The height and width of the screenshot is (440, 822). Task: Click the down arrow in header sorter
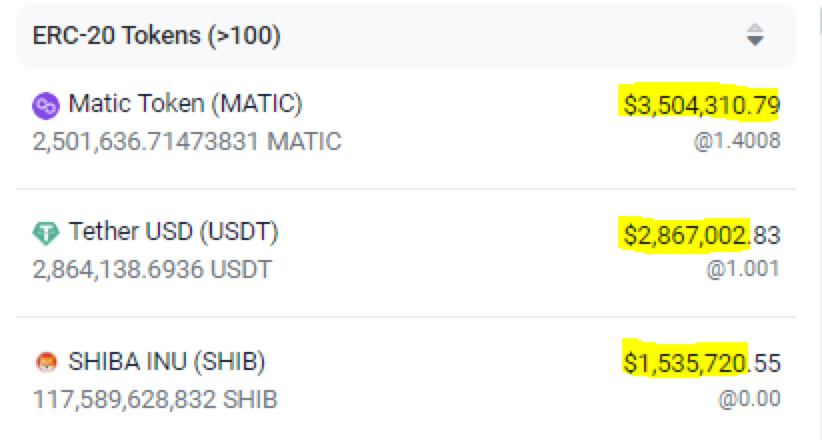pyautogui.click(x=755, y=41)
